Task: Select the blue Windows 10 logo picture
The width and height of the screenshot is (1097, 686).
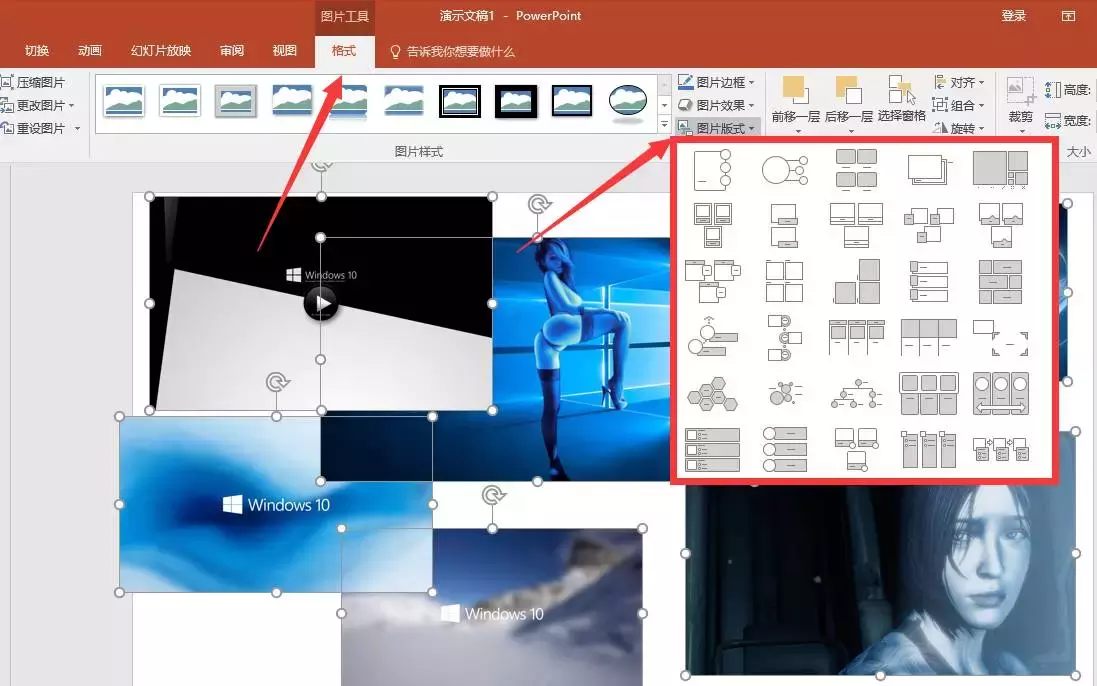Action: point(276,504)
